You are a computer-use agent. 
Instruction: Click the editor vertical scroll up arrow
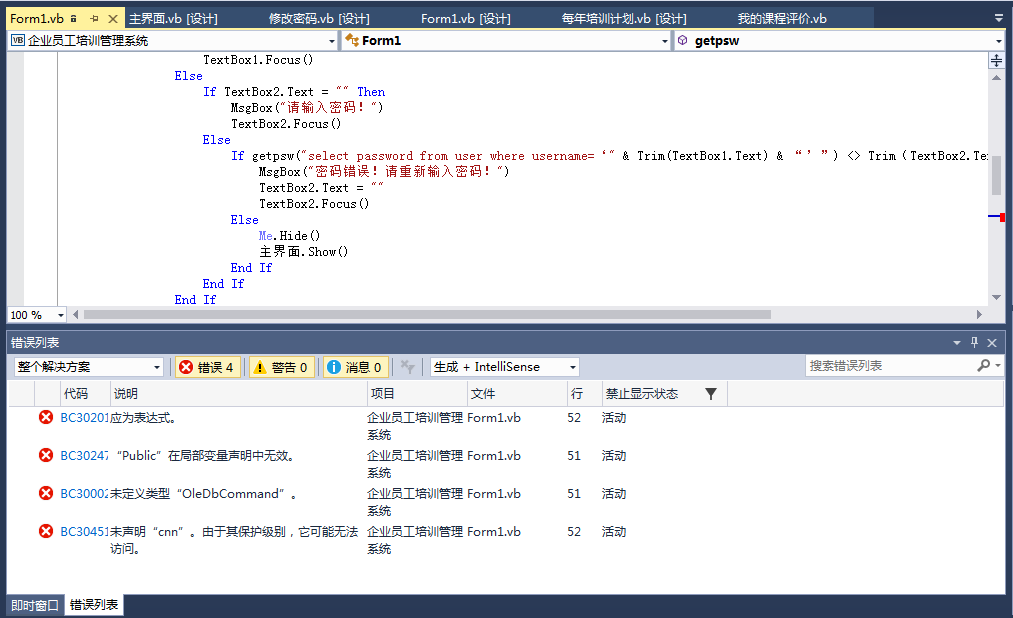997,77
